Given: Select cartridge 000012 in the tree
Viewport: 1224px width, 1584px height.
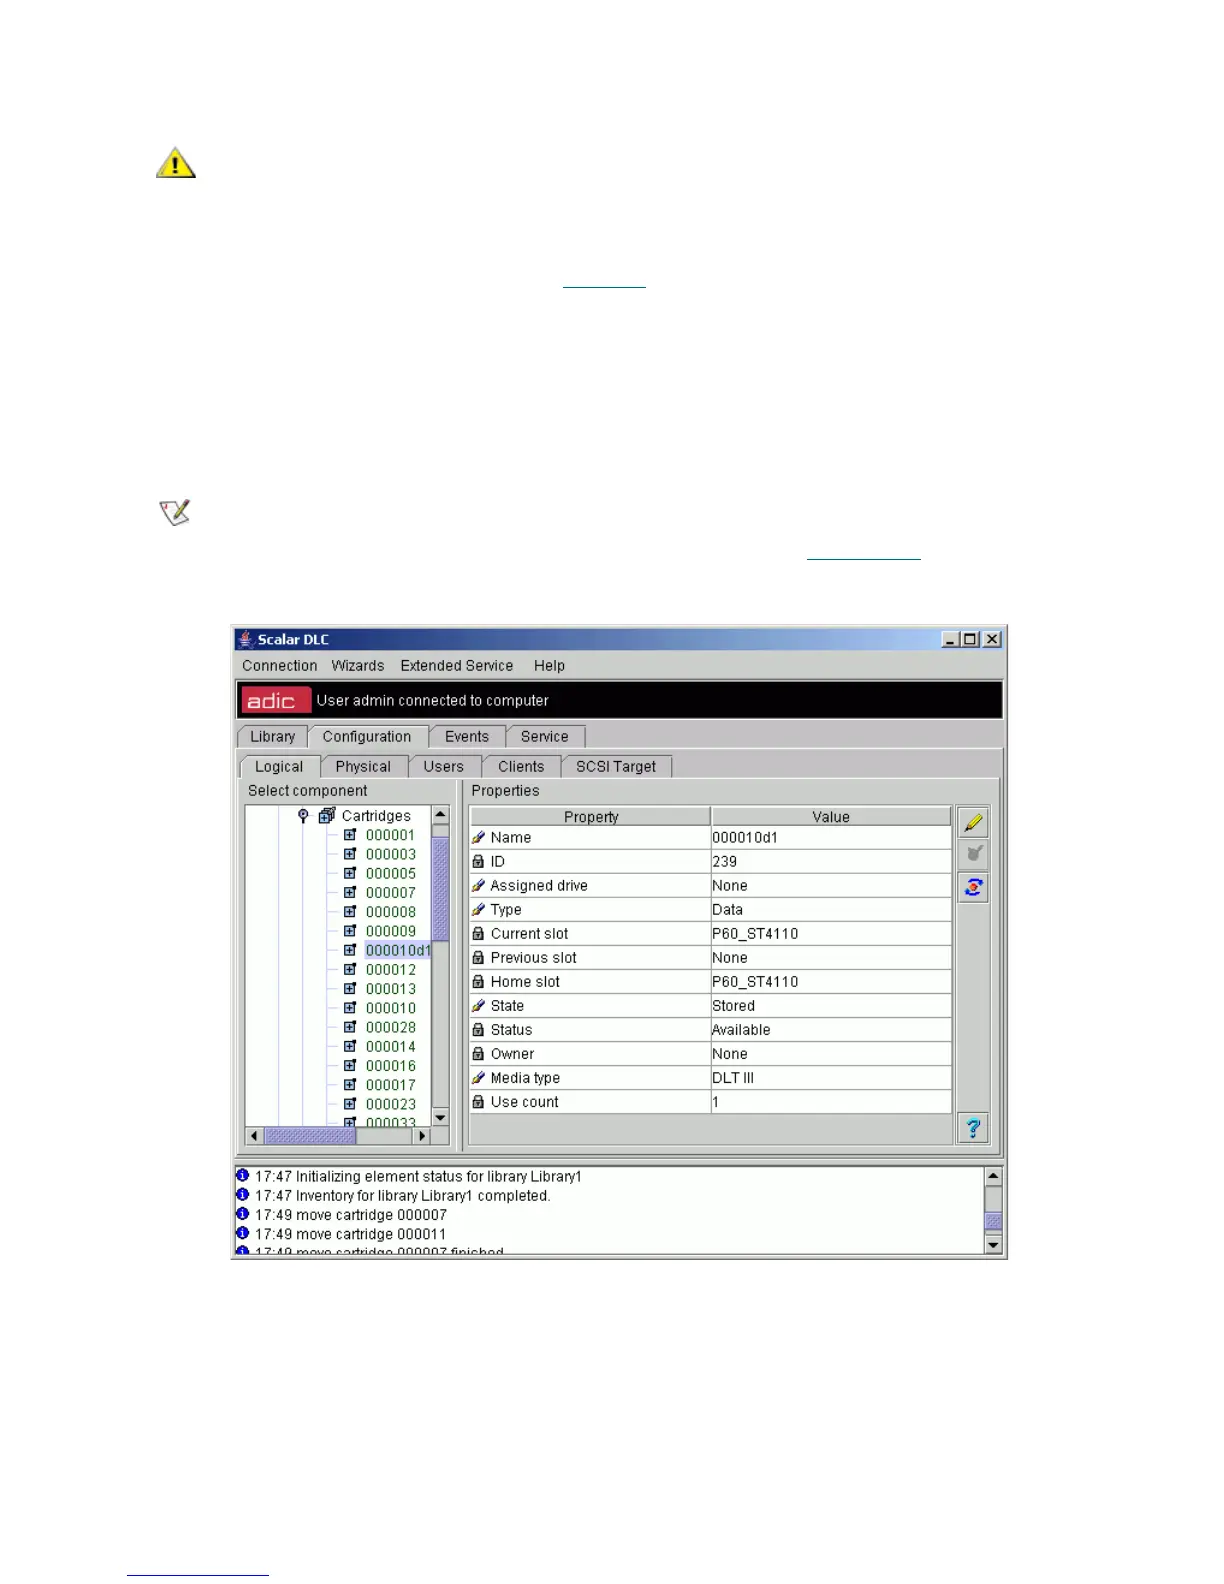Looking at the screenshot, I should [391, 970].
